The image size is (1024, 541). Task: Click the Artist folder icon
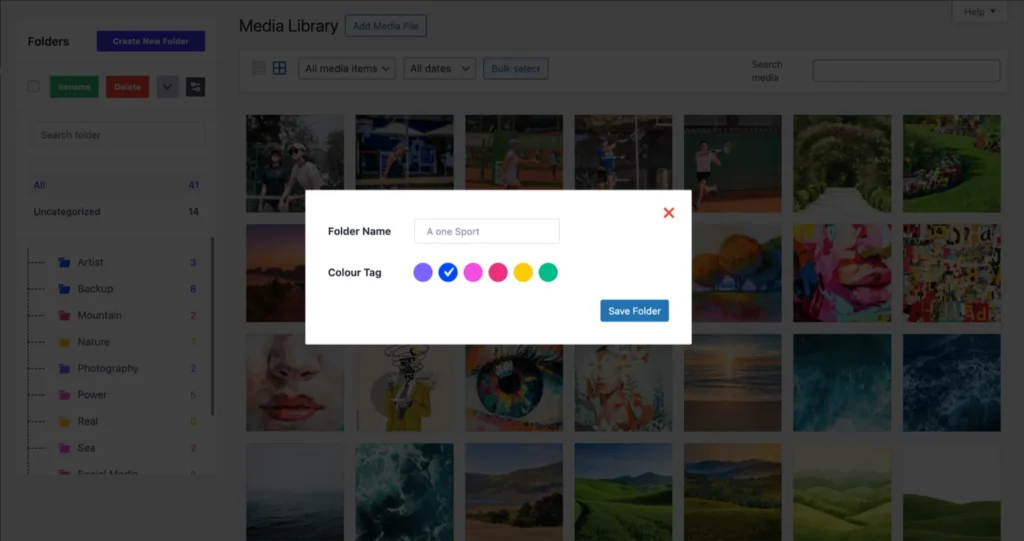pyautogui.click(x=64, y=262)
